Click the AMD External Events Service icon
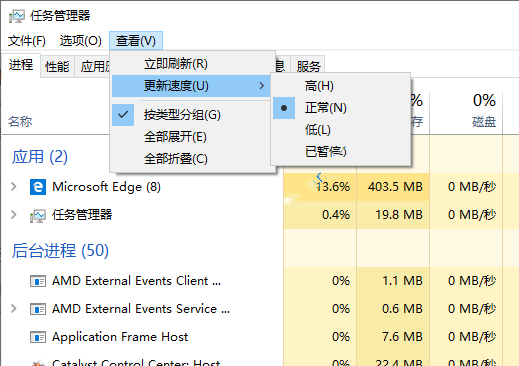The height and width of the screenshot is (366, 519). 38,309
